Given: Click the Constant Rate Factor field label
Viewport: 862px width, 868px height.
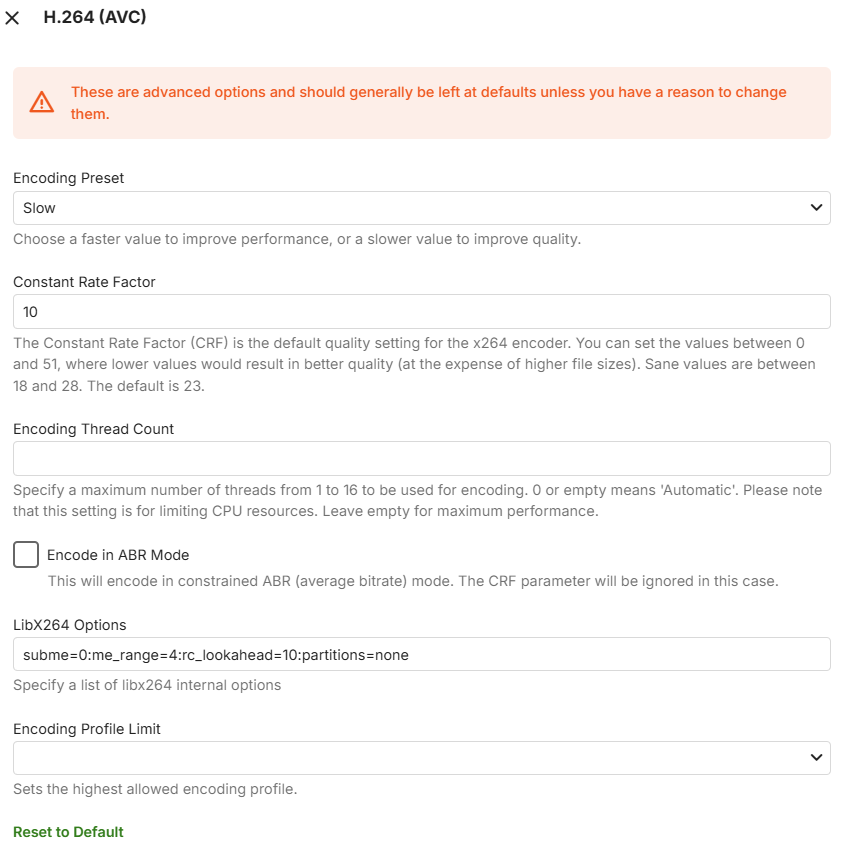Looking at the screenshot, I should tap(84, 282).
